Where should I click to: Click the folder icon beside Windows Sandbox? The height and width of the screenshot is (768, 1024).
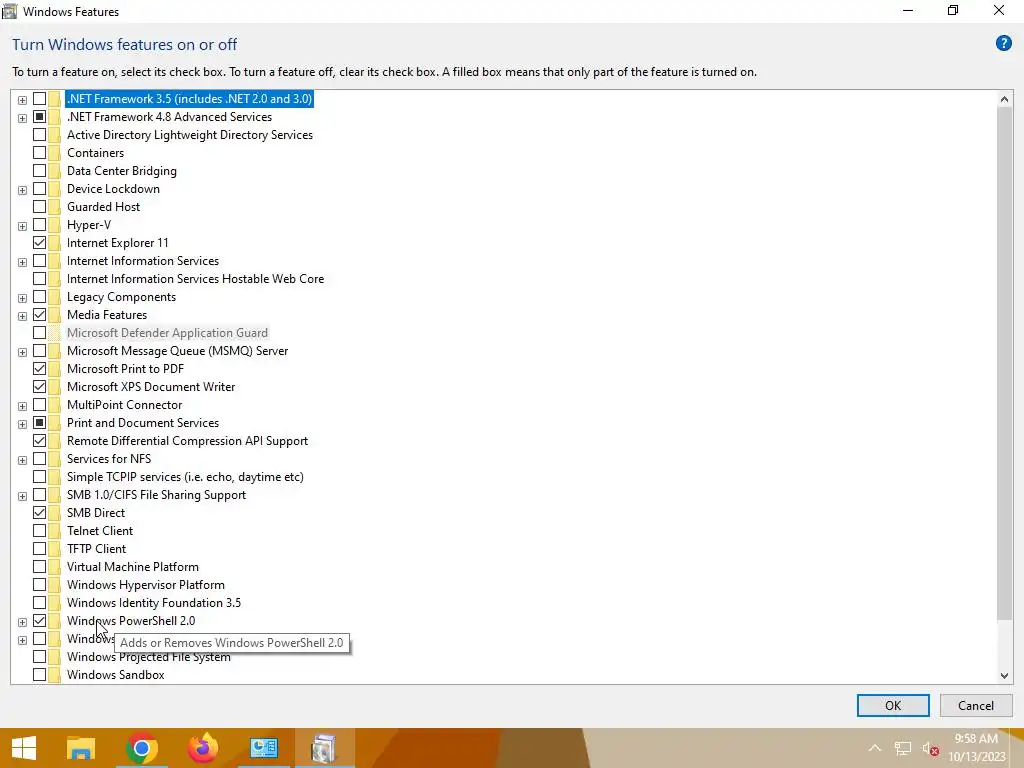pos(55,675)
